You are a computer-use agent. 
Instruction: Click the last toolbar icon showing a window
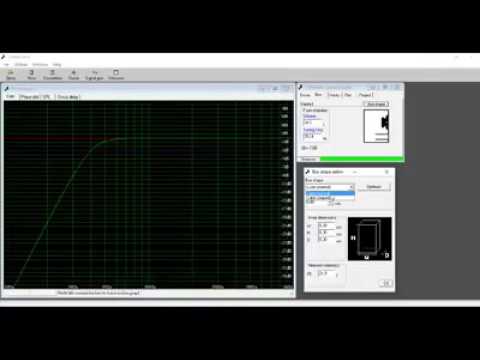click(116, 75)
